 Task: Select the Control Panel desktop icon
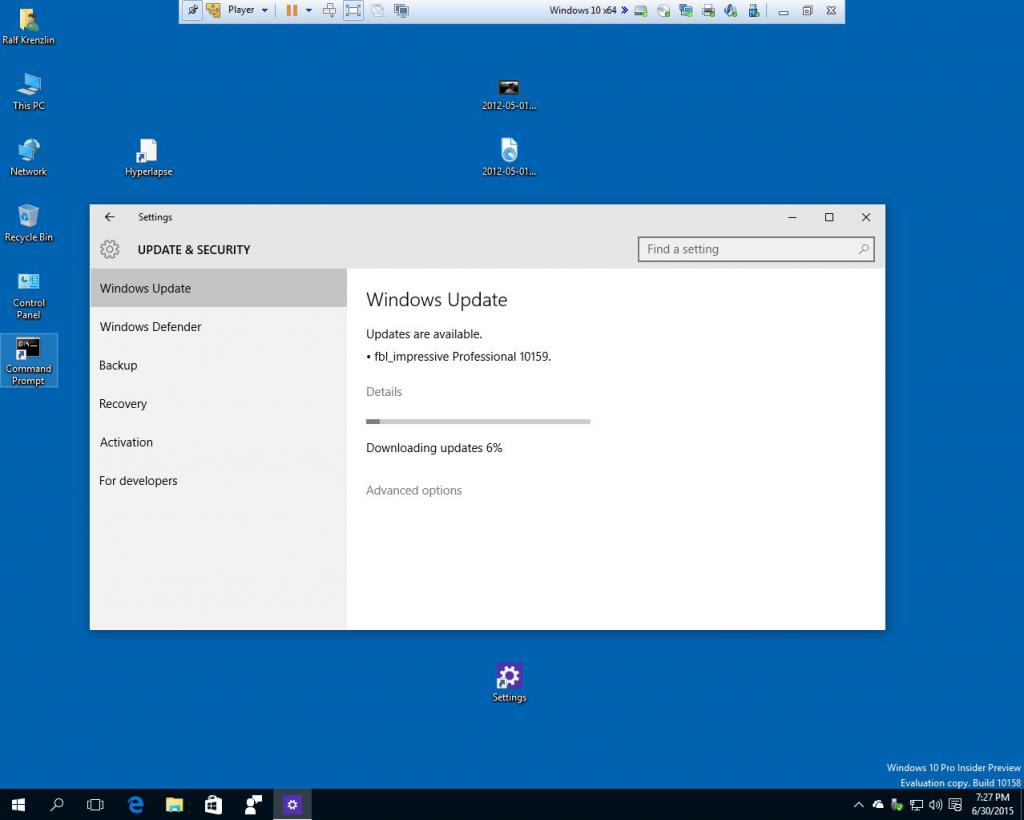tap(29, 295)
